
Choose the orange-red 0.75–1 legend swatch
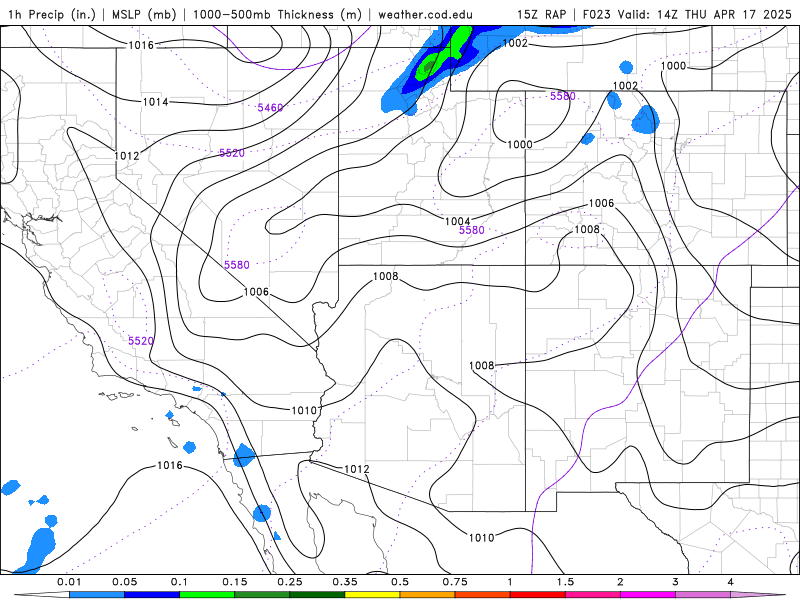pyautogui.click(x=483, y=595)
